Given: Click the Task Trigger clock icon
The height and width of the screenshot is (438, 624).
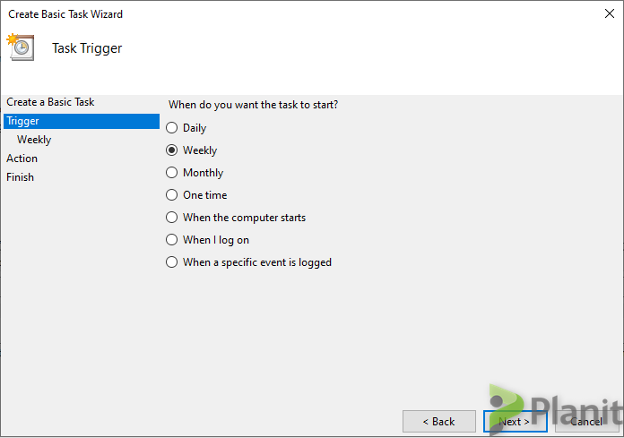Looking at the screenshot, I should [20, 47].
